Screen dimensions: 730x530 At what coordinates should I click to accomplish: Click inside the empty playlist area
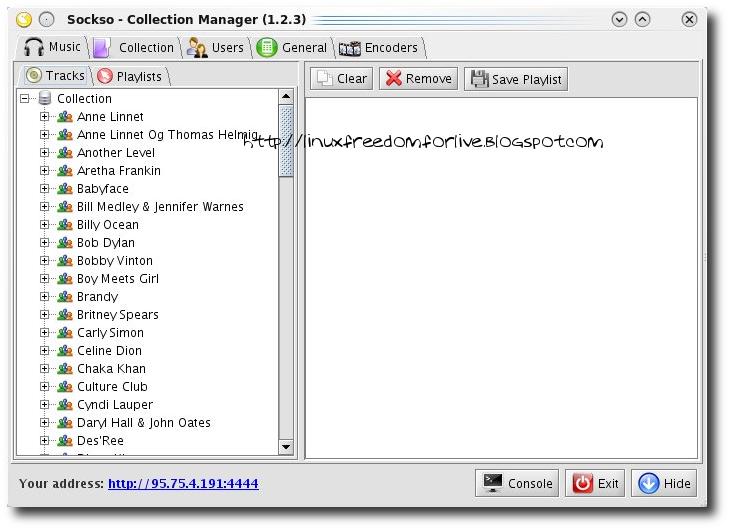(501, 278)
